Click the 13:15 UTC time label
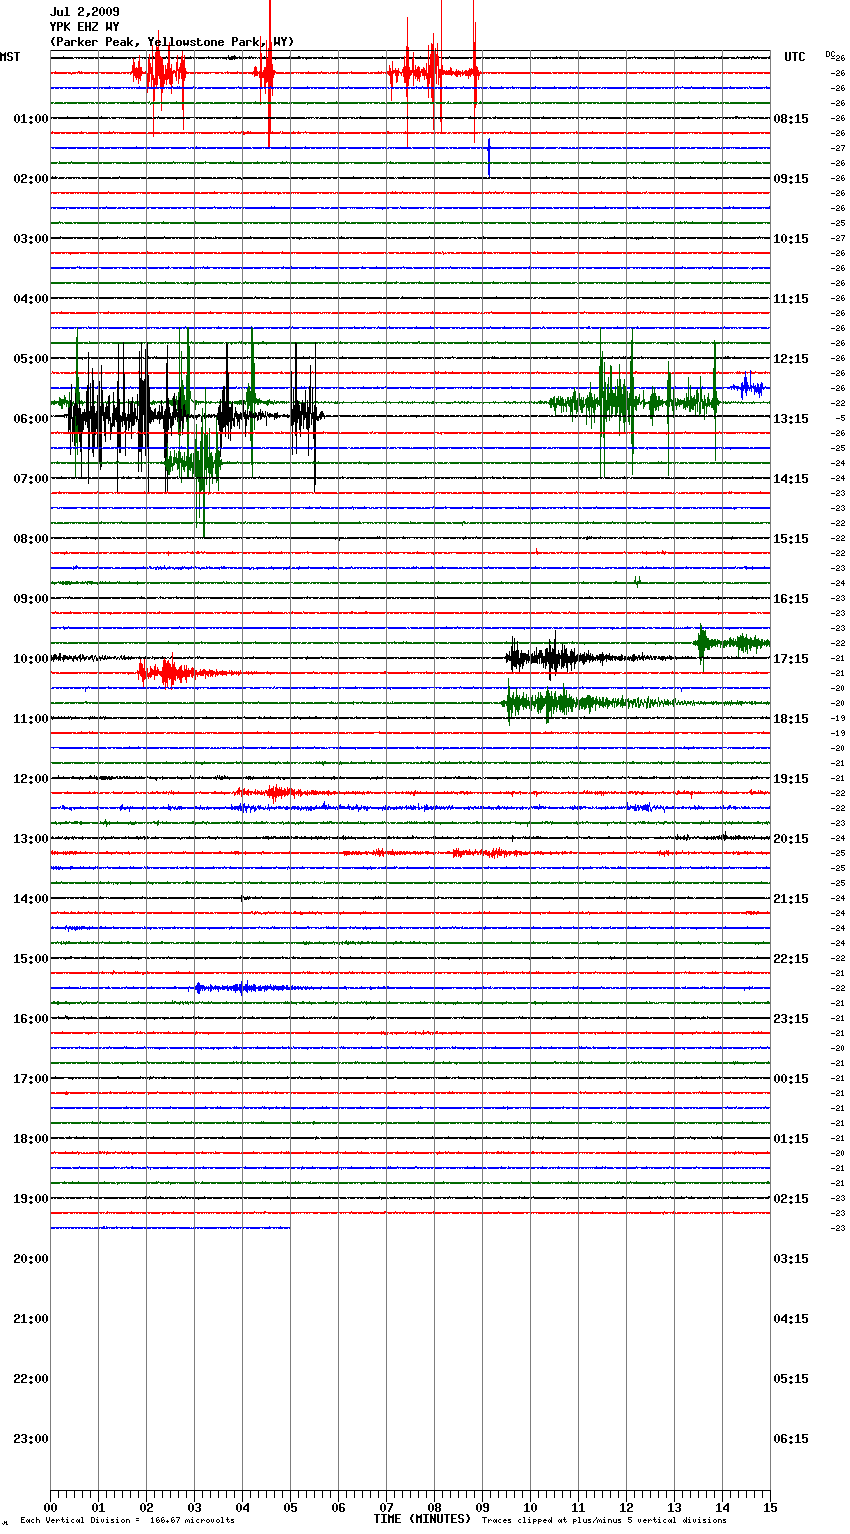The width and height of the screenshot is (850, 1534). click(791, 419)
